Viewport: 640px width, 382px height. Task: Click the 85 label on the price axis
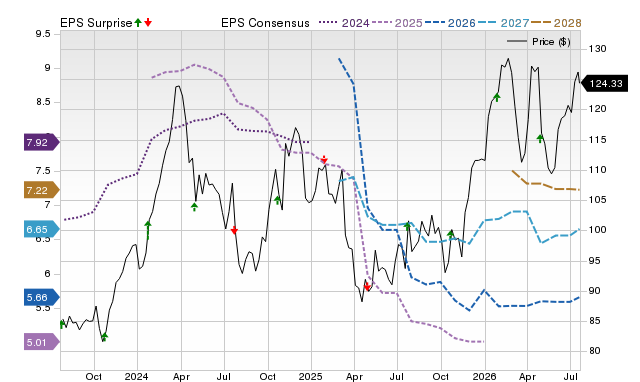[595, 321]
